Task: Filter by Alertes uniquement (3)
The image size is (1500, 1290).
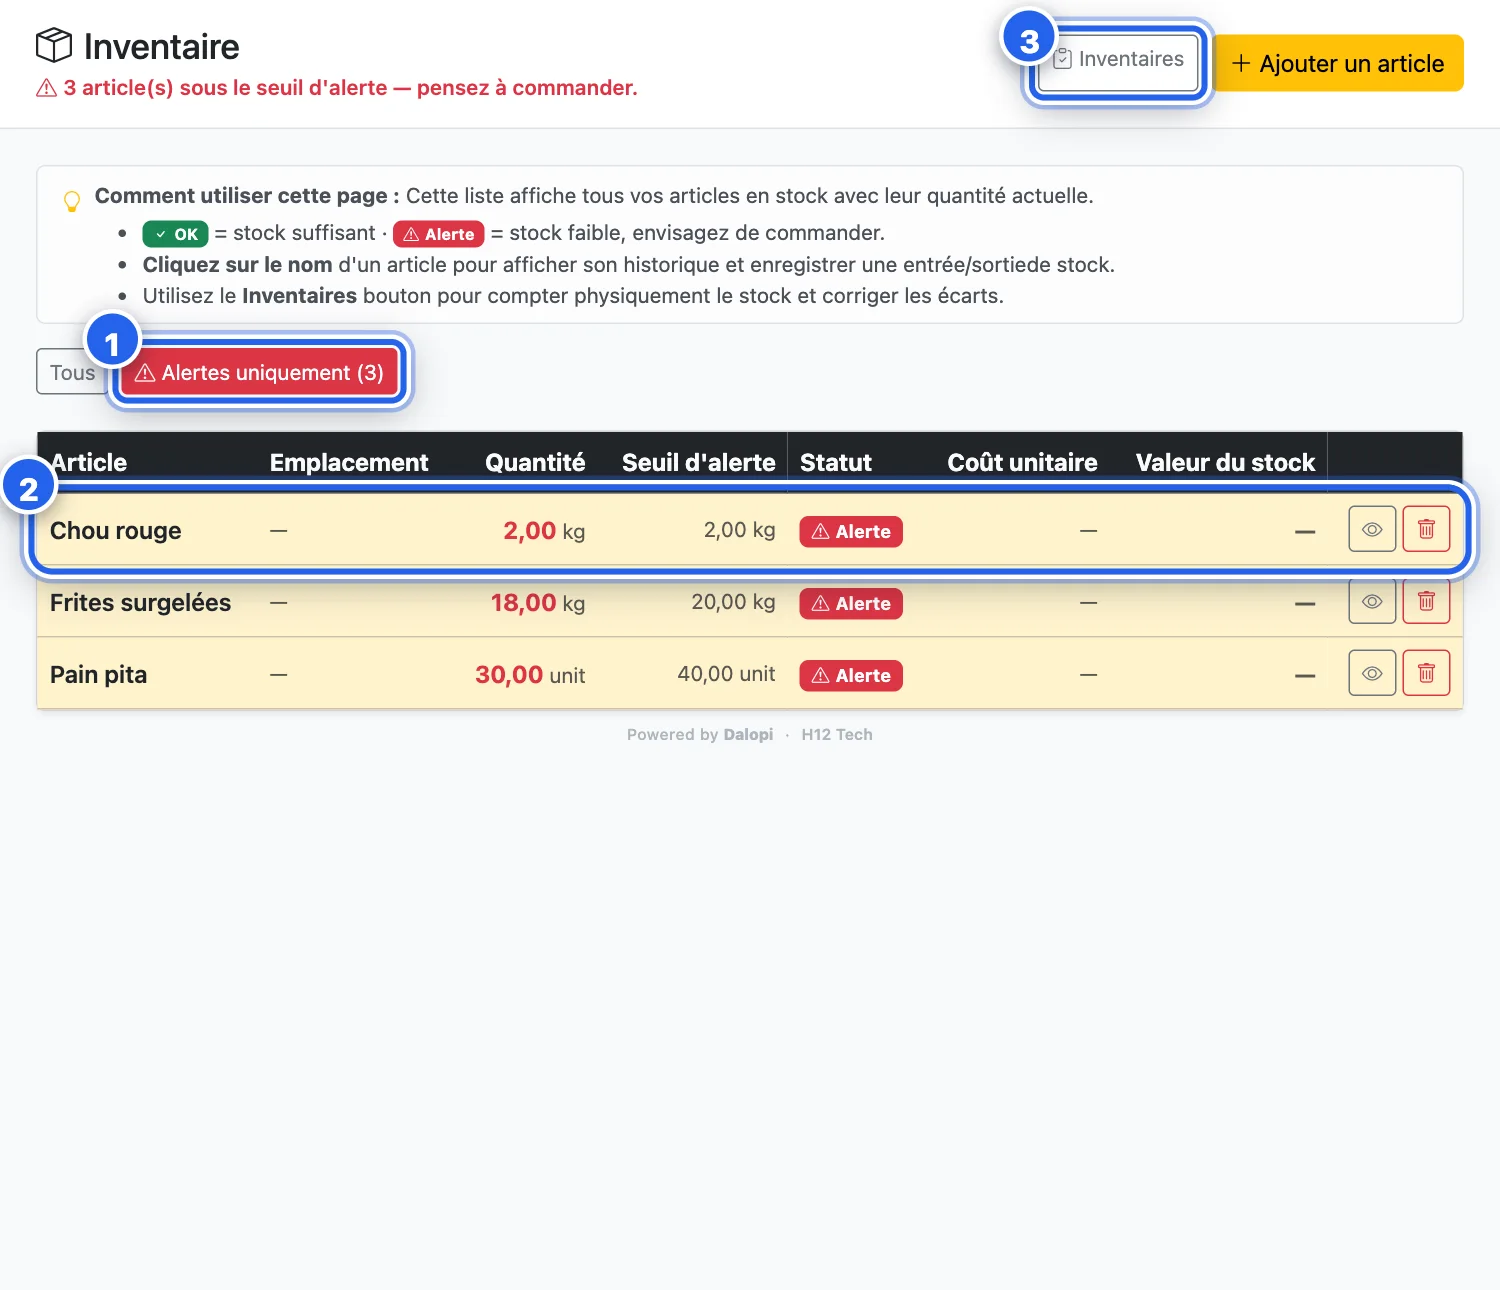Action: [x=260, y=372]
